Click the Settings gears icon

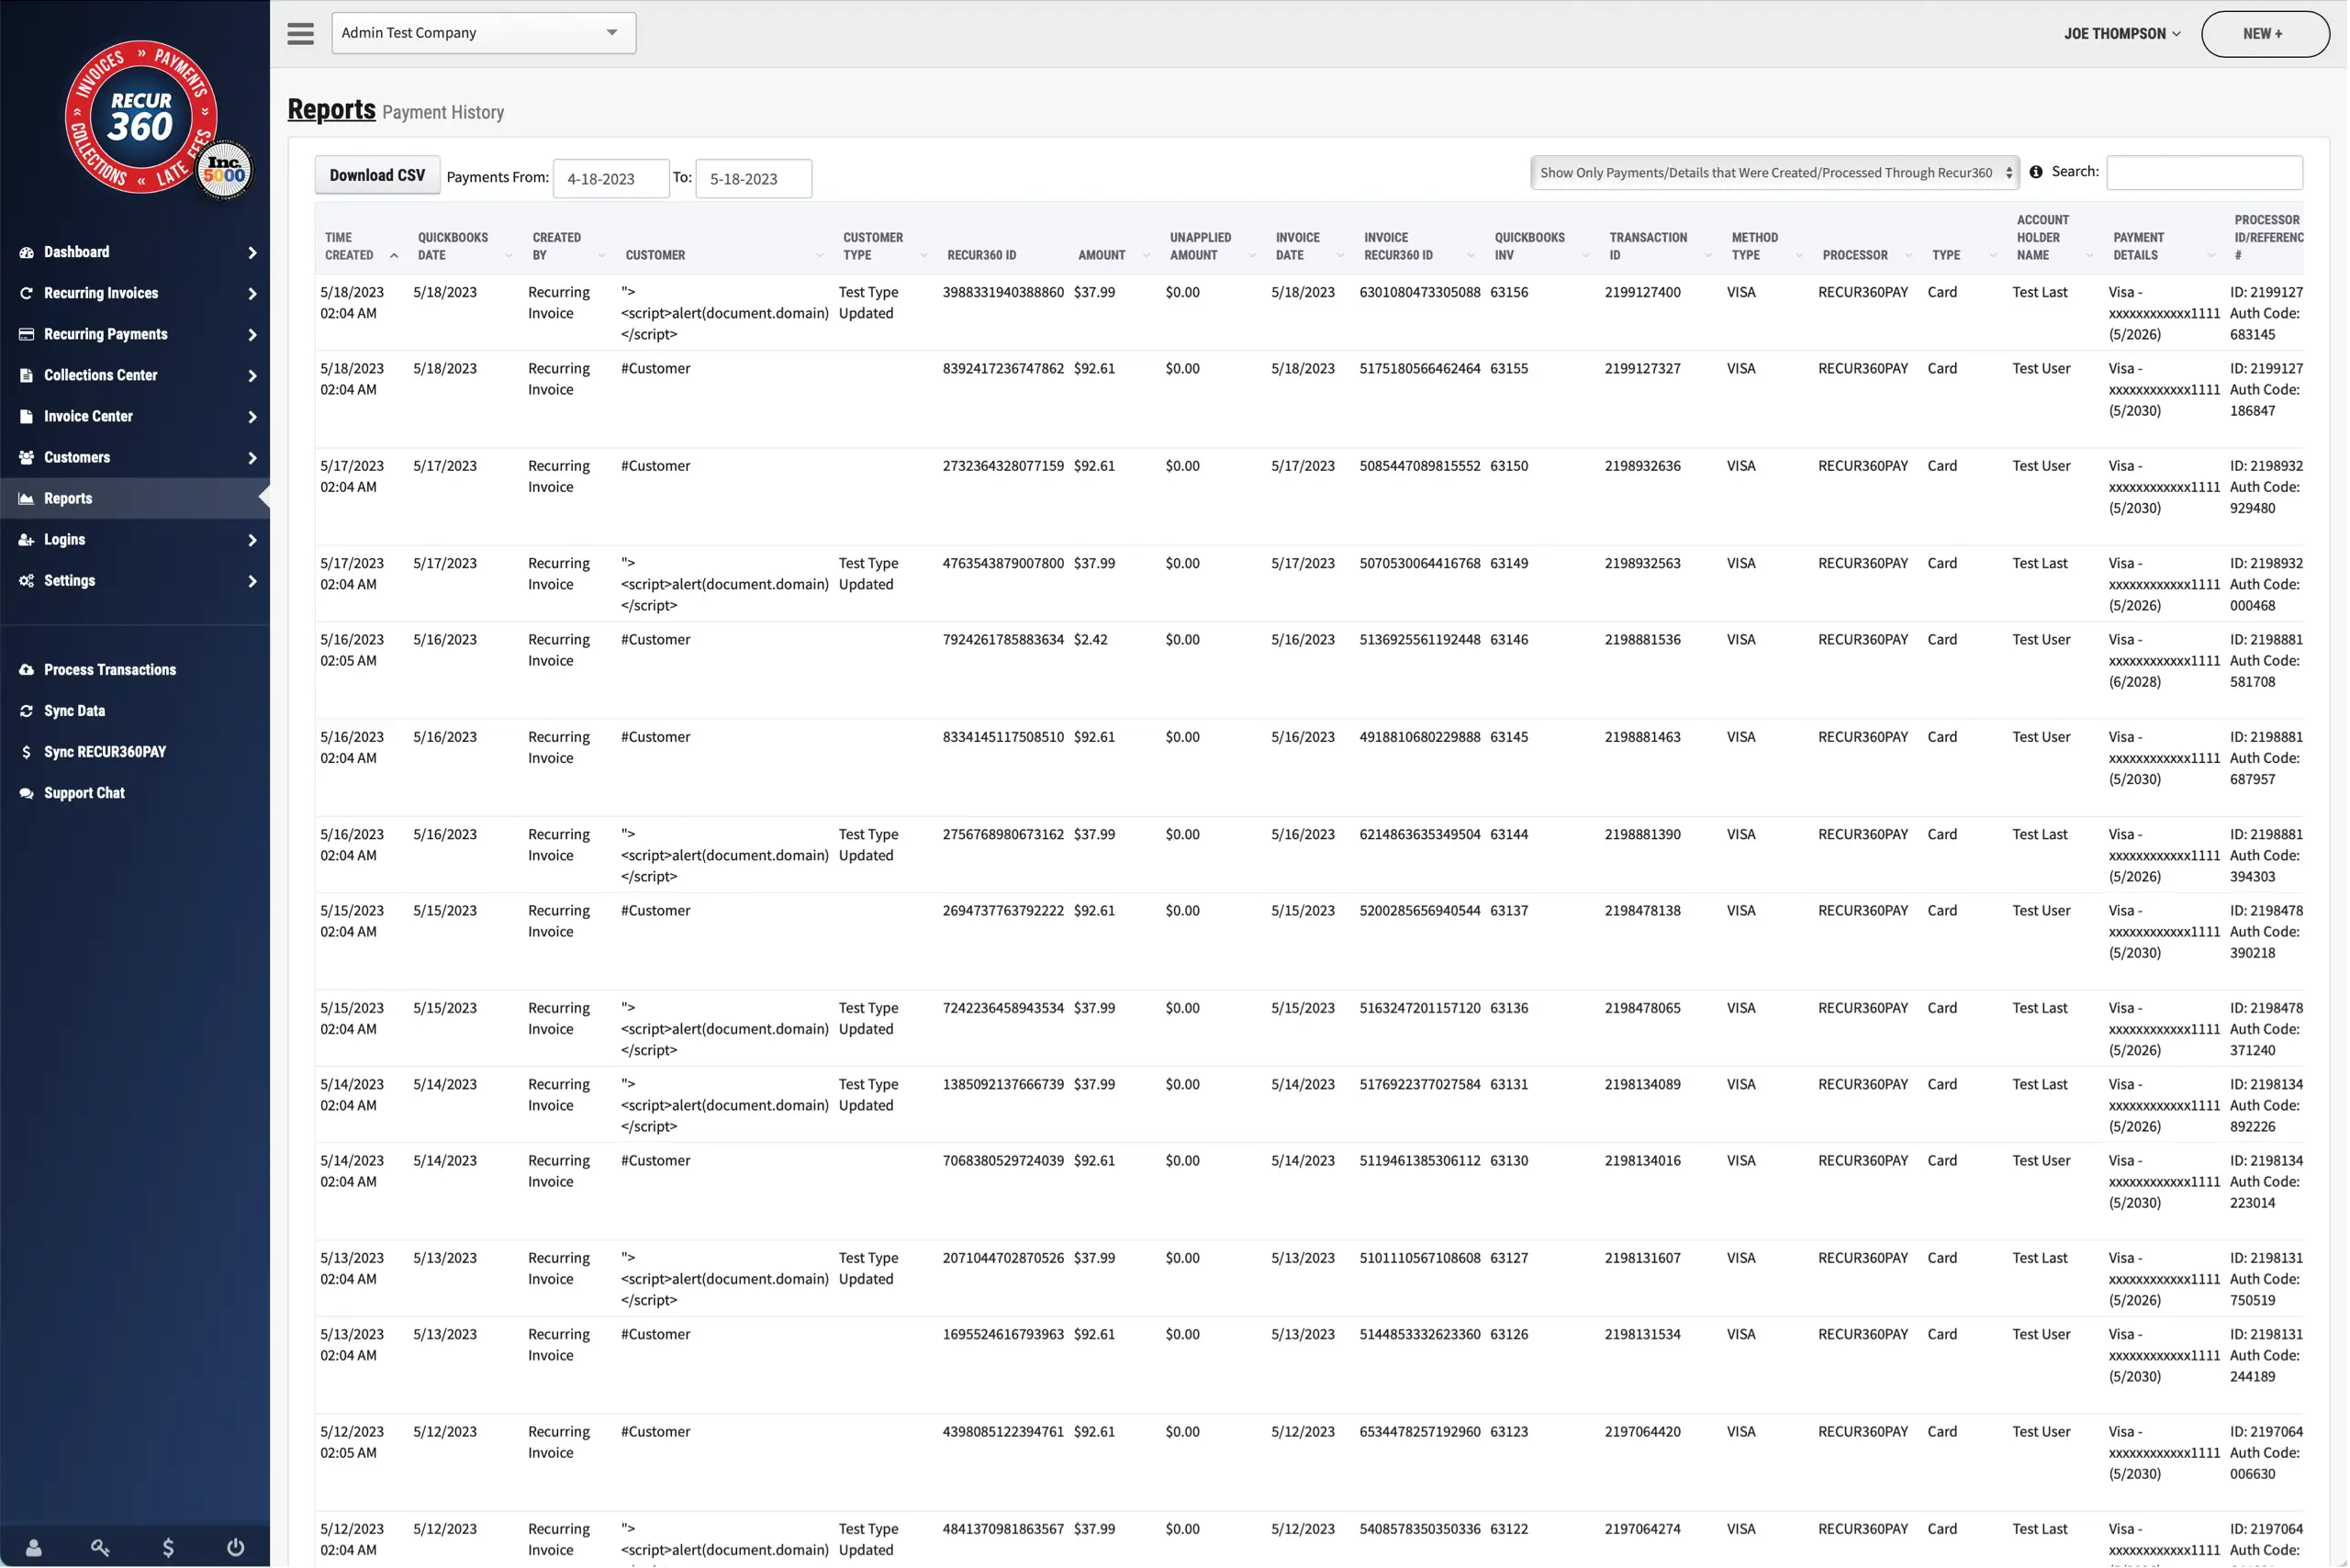27,581
